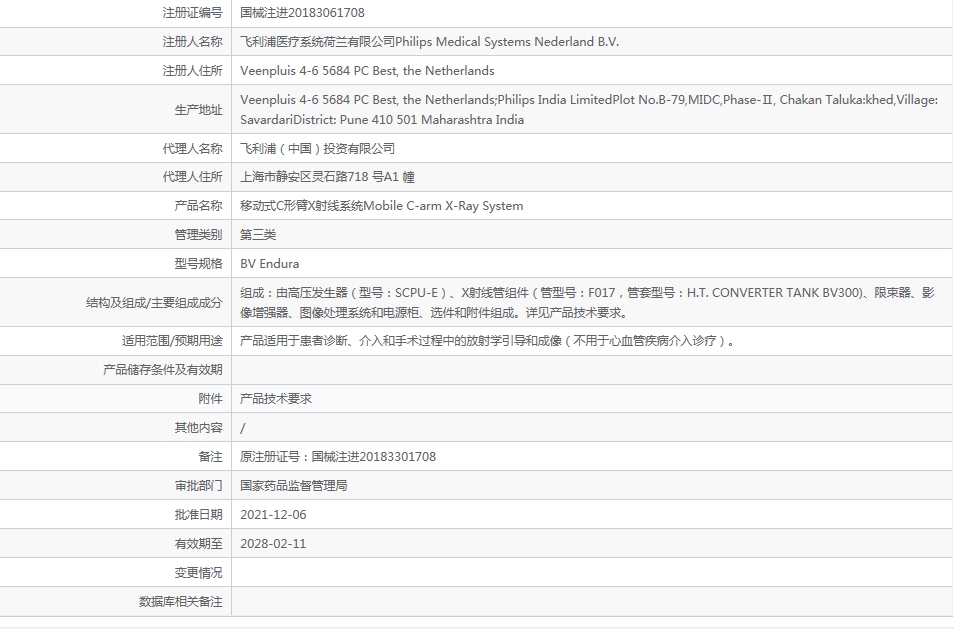This screenshot has height=629, width=954.
Task: Click the slash value in 其他内容 row
Action: [243, 428]
